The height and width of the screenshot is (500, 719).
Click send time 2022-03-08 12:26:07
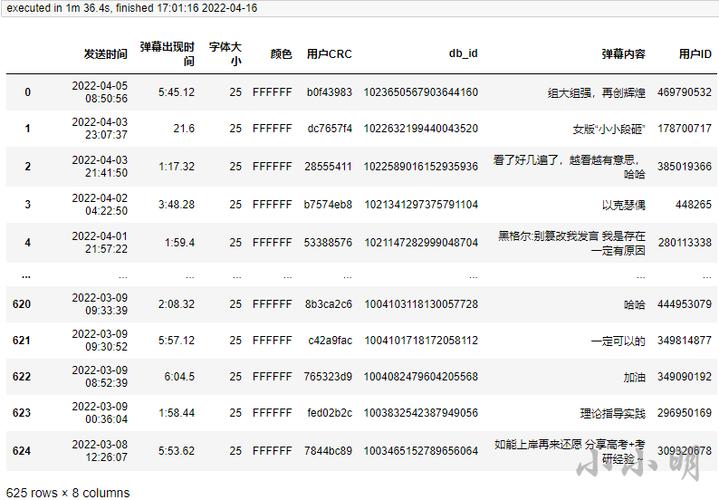click(100, 450)
